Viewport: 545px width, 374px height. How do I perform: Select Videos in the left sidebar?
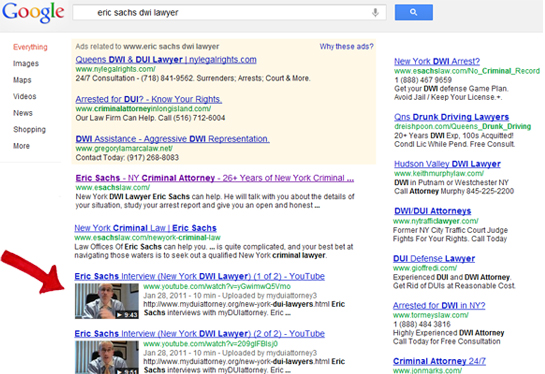(x=25, y=96)
